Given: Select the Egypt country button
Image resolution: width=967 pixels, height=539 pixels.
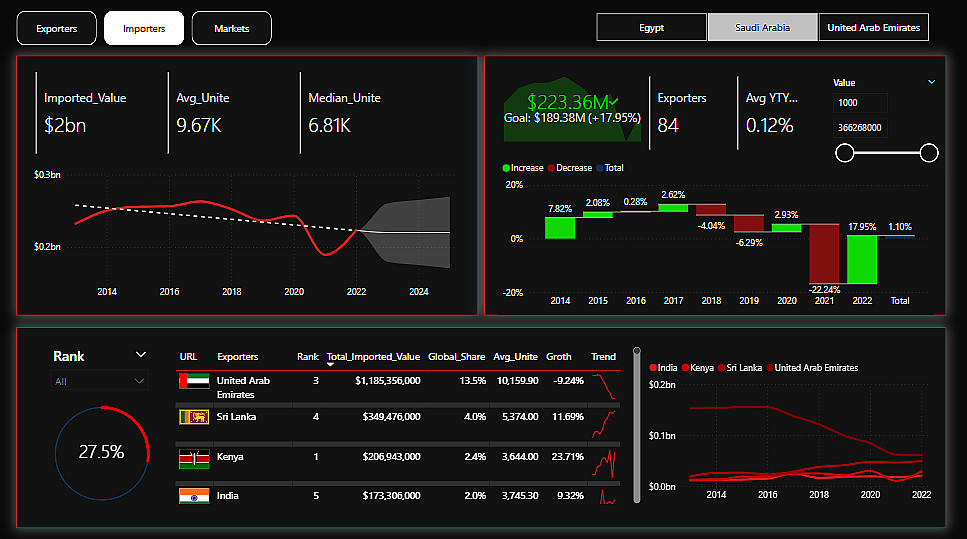Looking at the screenshot, I should (x=651, y=27).
